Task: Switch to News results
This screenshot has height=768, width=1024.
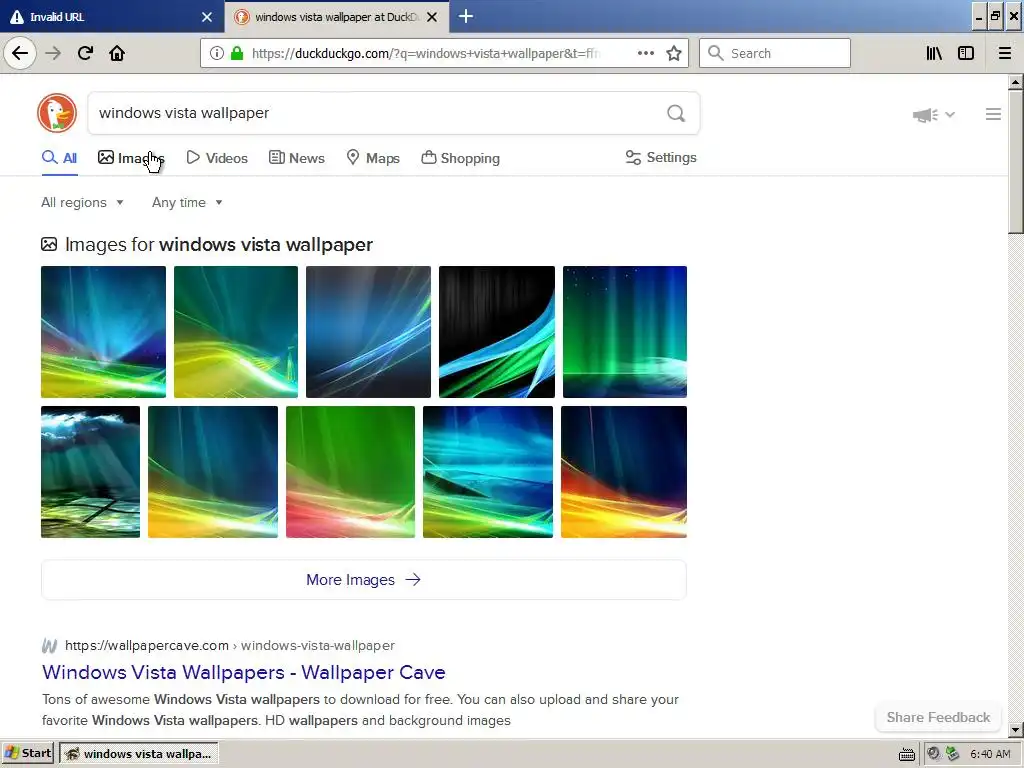Action: point(296,157)
